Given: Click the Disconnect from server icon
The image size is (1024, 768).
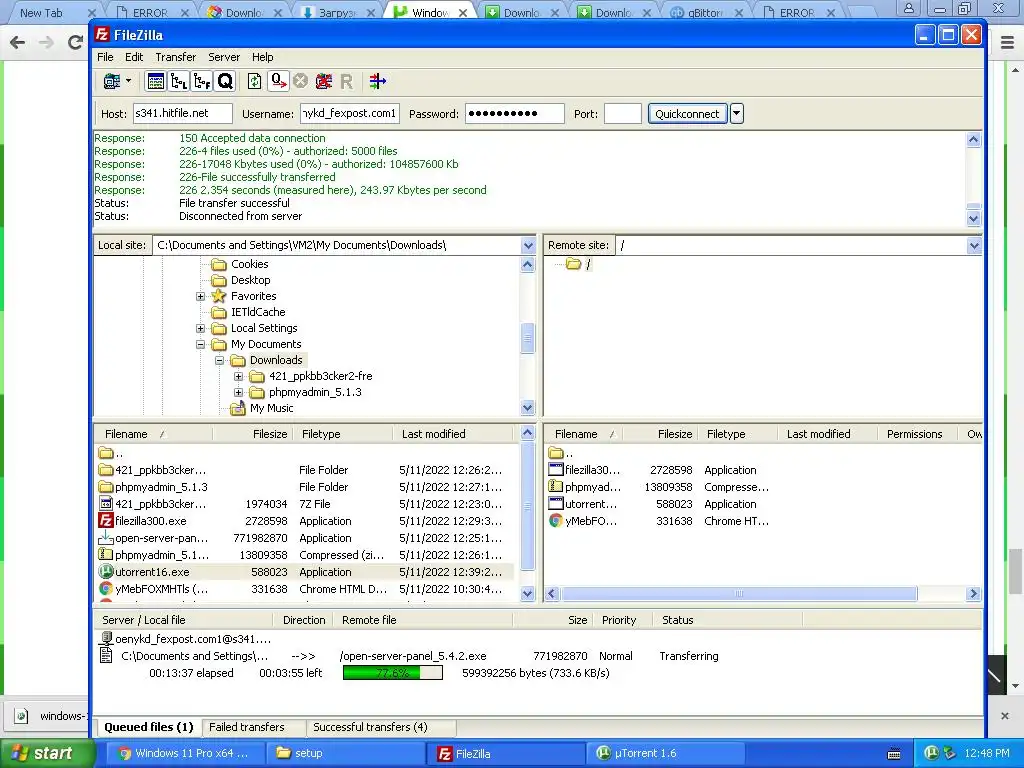Looking at the screenshot, I should coord(323,81).
